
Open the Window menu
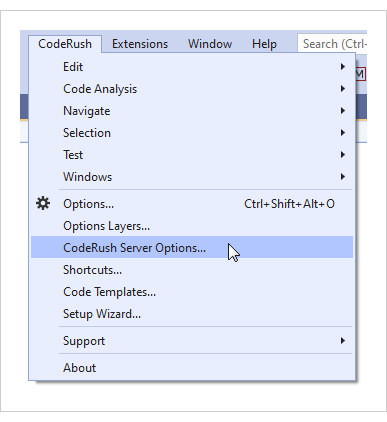point(210,44)
